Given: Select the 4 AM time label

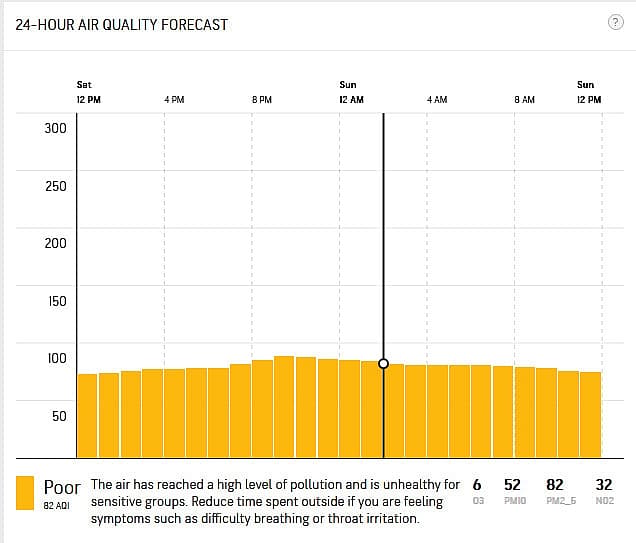Looking at the screenshot, I should click(437, 99).
